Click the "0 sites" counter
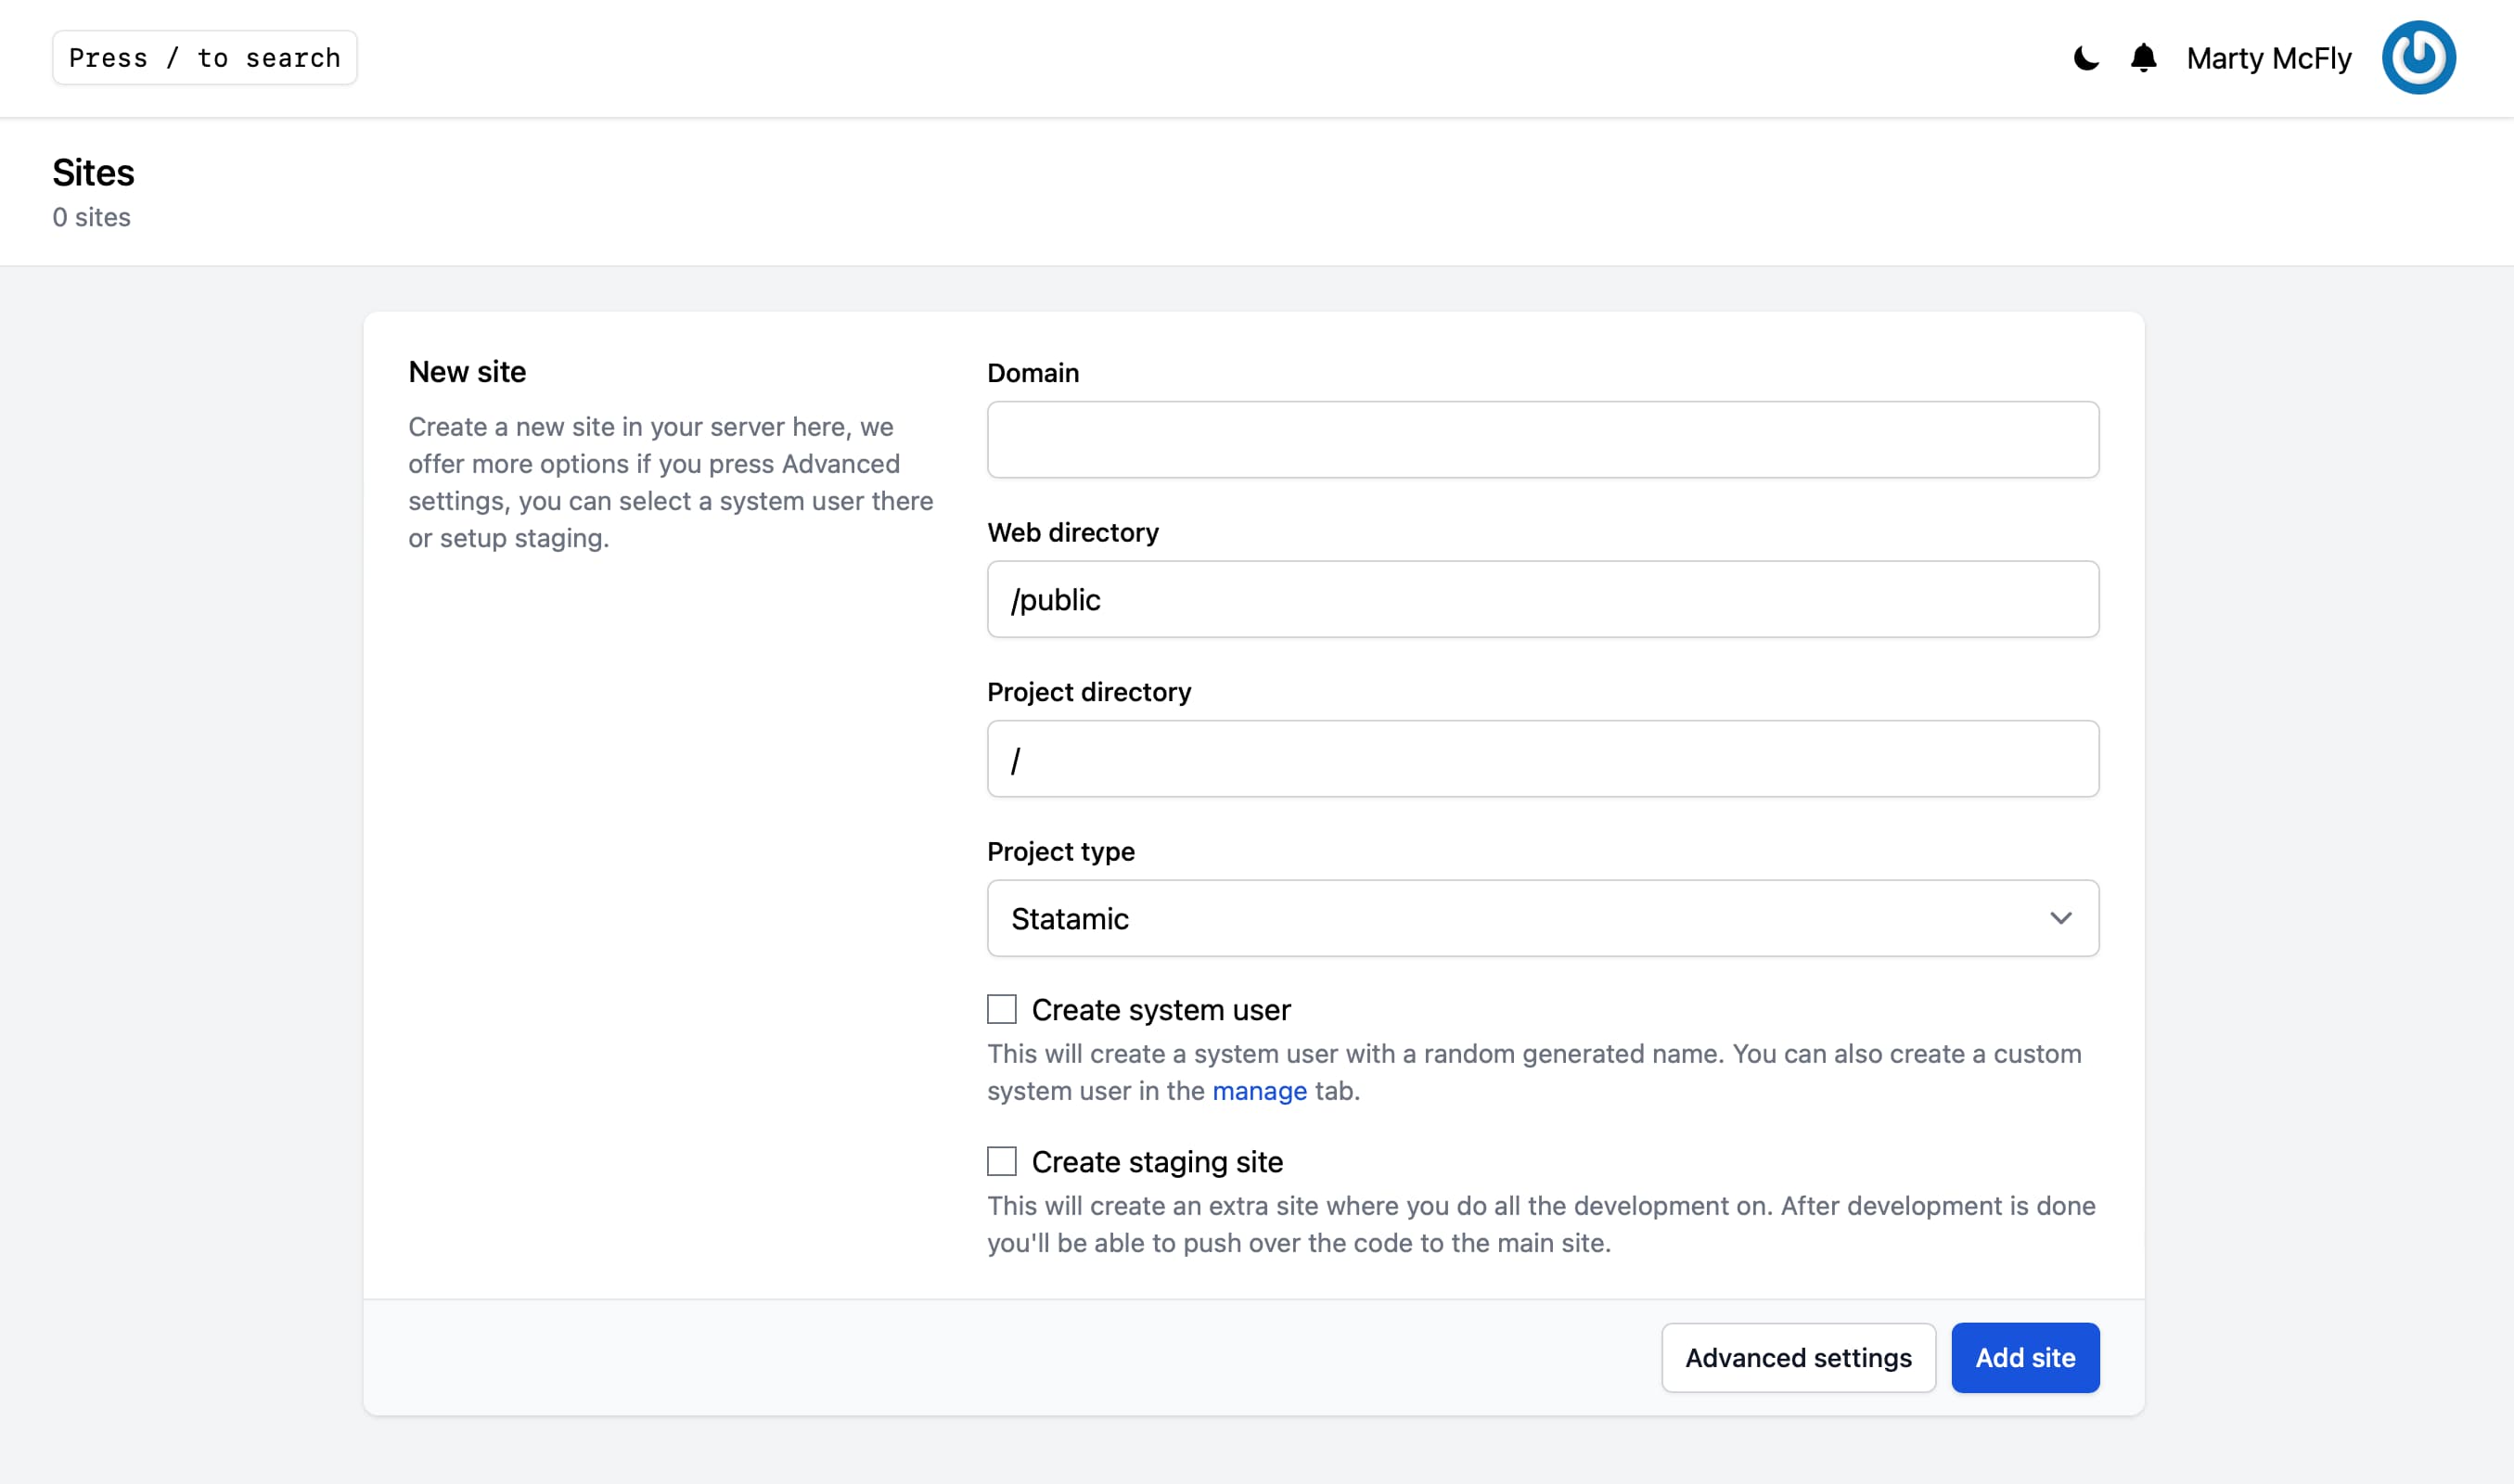Screen dimensions: 2514x1484 [91, 217]
